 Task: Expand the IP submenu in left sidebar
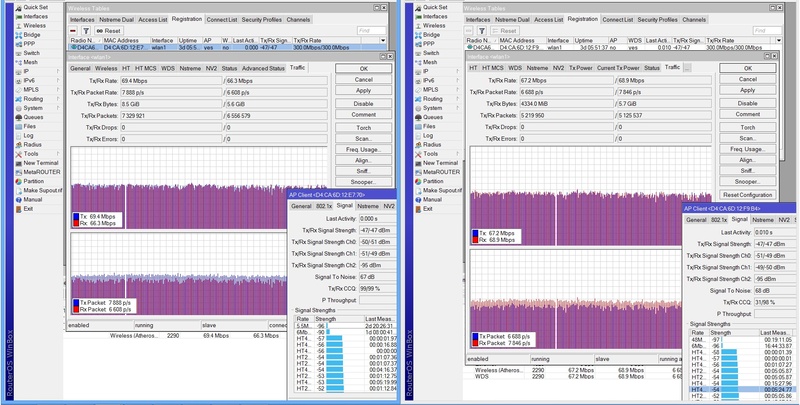[x=28, y=73]
